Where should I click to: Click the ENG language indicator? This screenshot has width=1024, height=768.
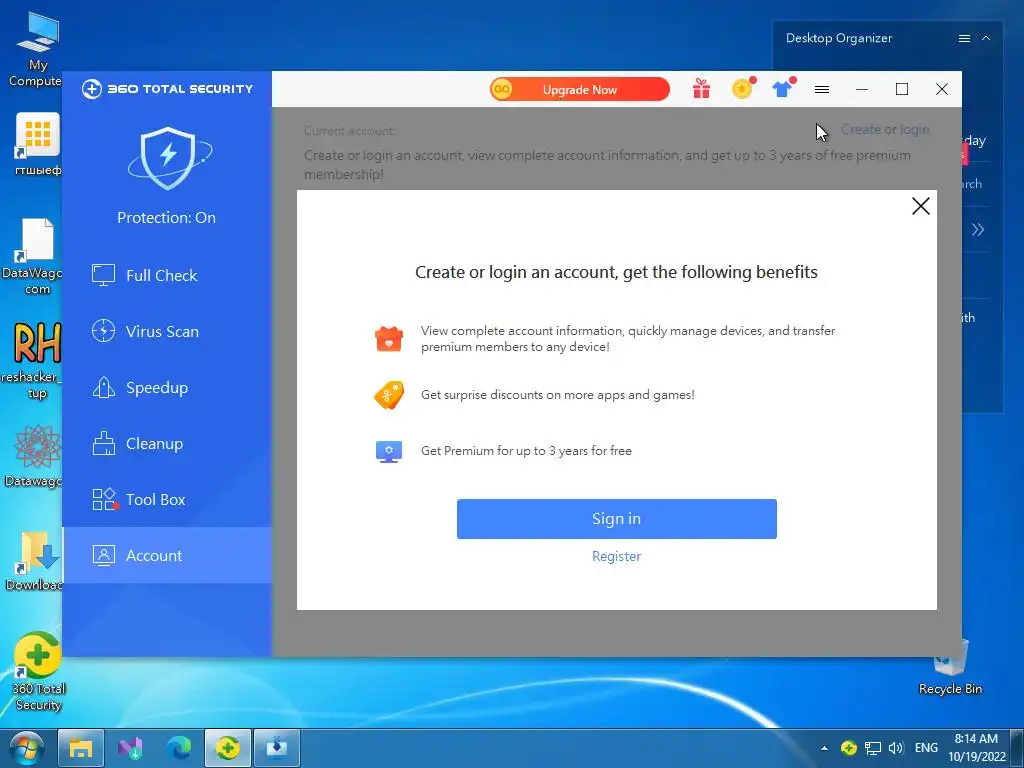point(926,748)
